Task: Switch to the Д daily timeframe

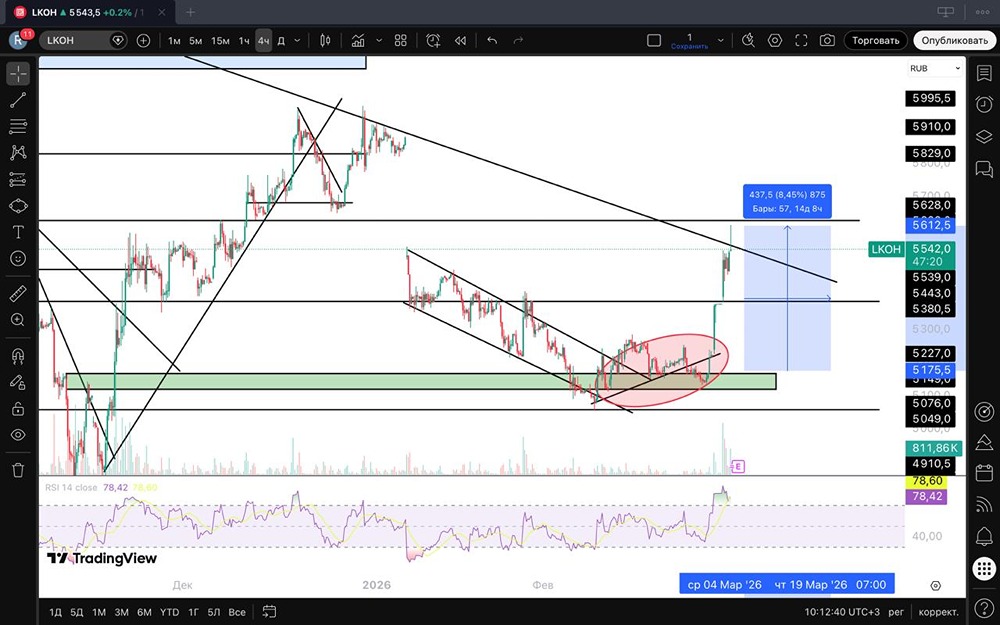Action: (281, 40)
